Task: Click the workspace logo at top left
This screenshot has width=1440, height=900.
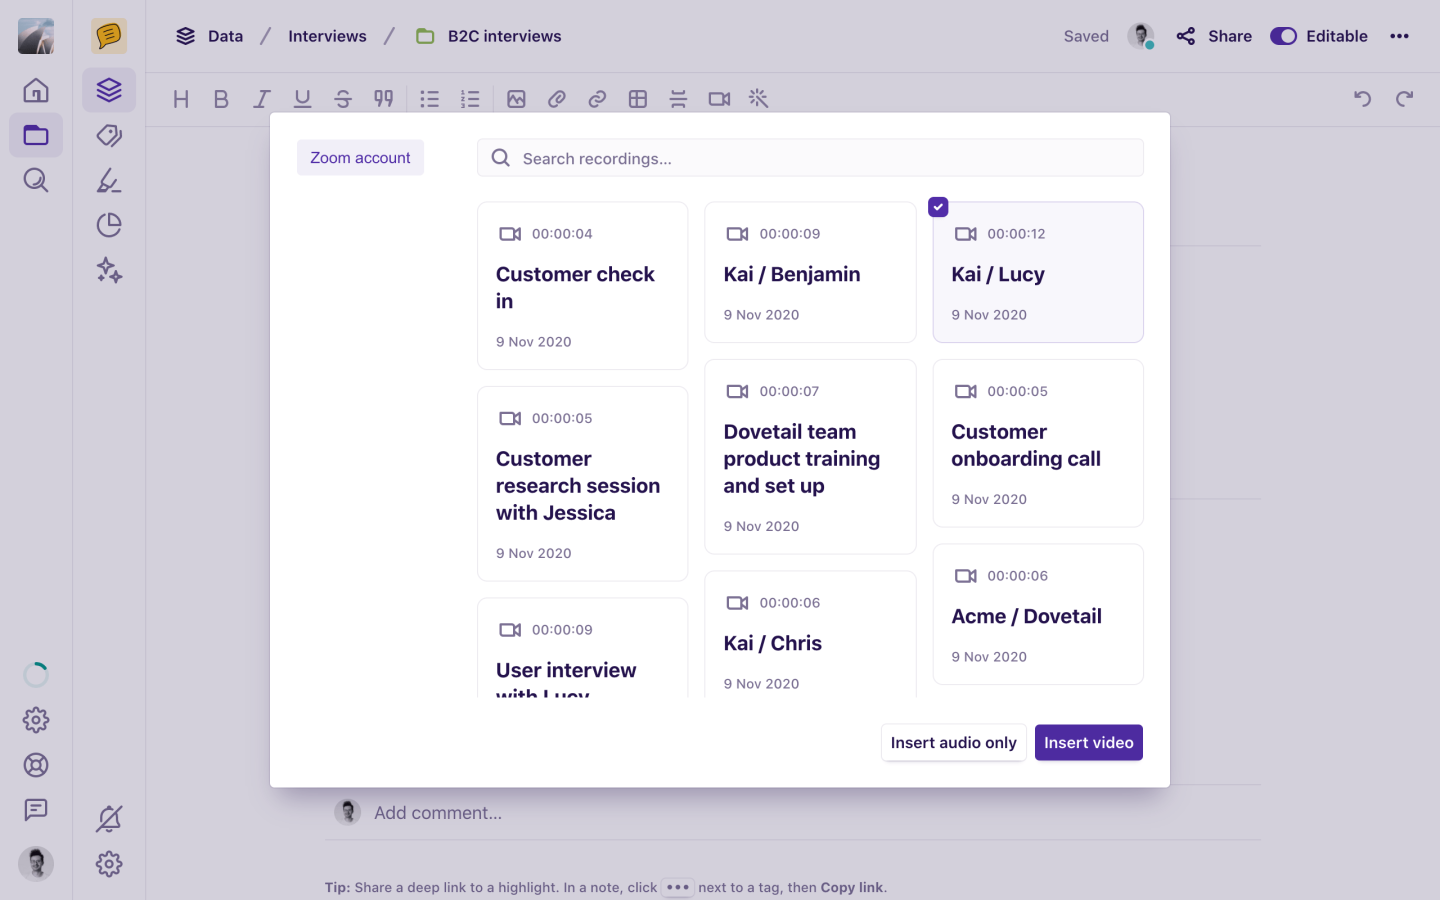Action: coord(36,36)
